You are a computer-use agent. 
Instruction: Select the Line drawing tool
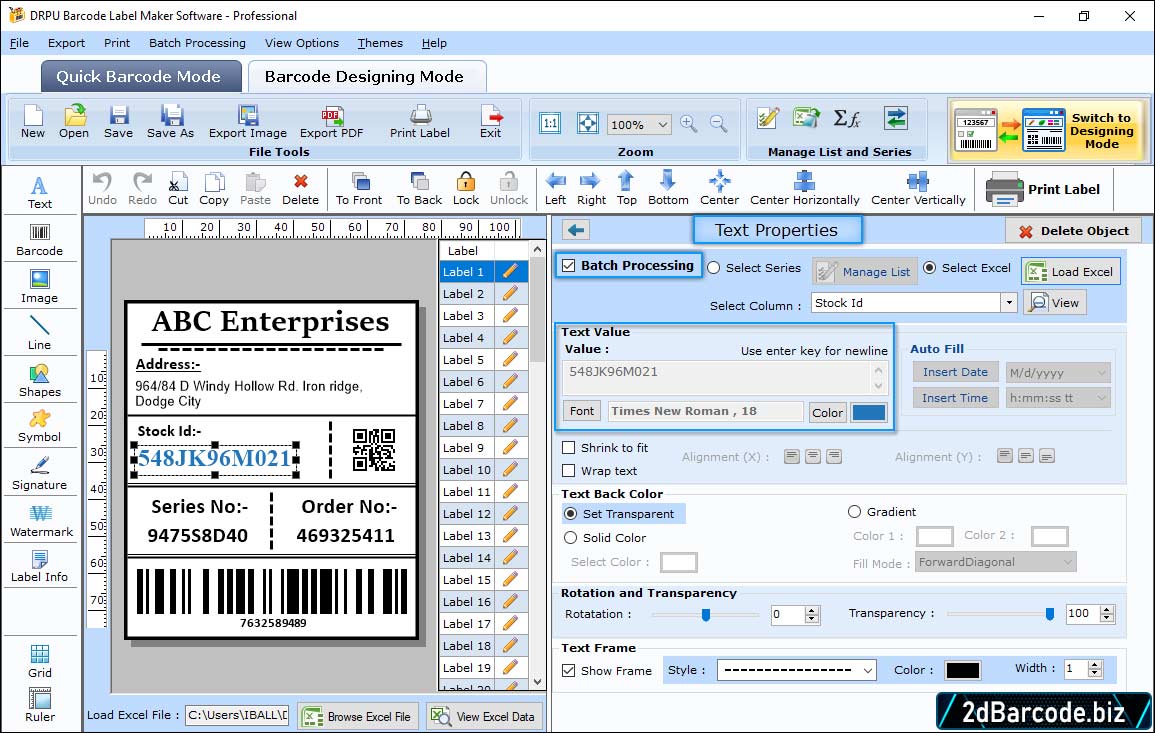(x=40, y=334)
